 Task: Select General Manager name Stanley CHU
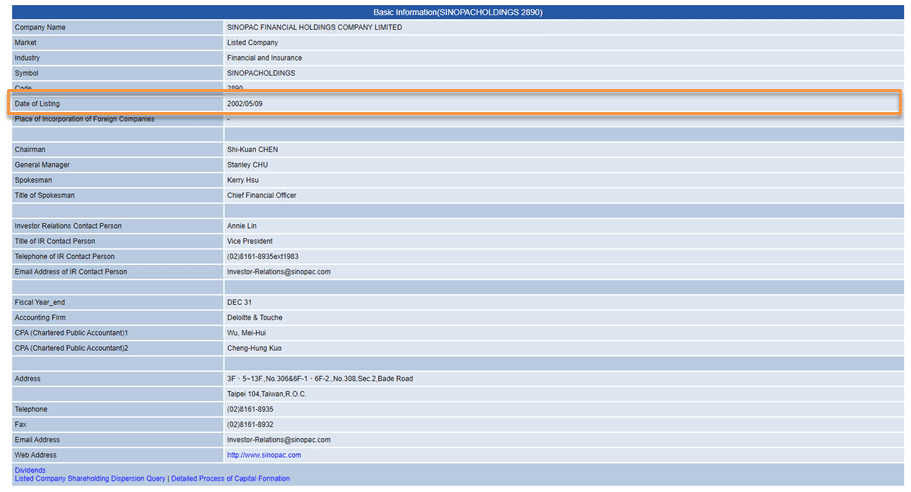[x=248, y=165]
